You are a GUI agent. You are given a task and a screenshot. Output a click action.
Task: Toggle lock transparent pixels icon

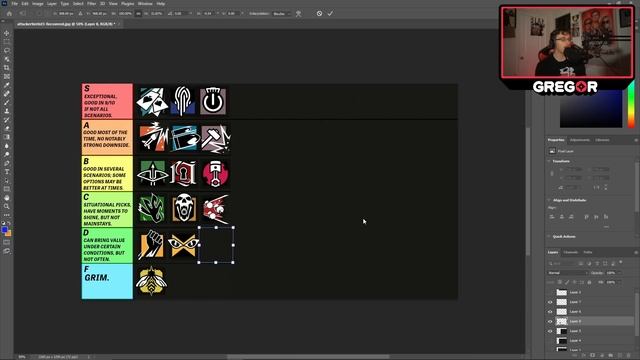[560, 282]
